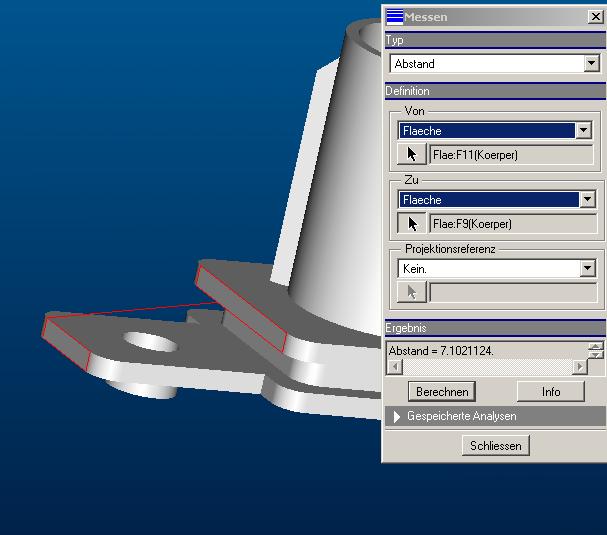Collapse the Ergebnis section header
The height and width of the screenshot is (535, 607).
tap(496, 328)
